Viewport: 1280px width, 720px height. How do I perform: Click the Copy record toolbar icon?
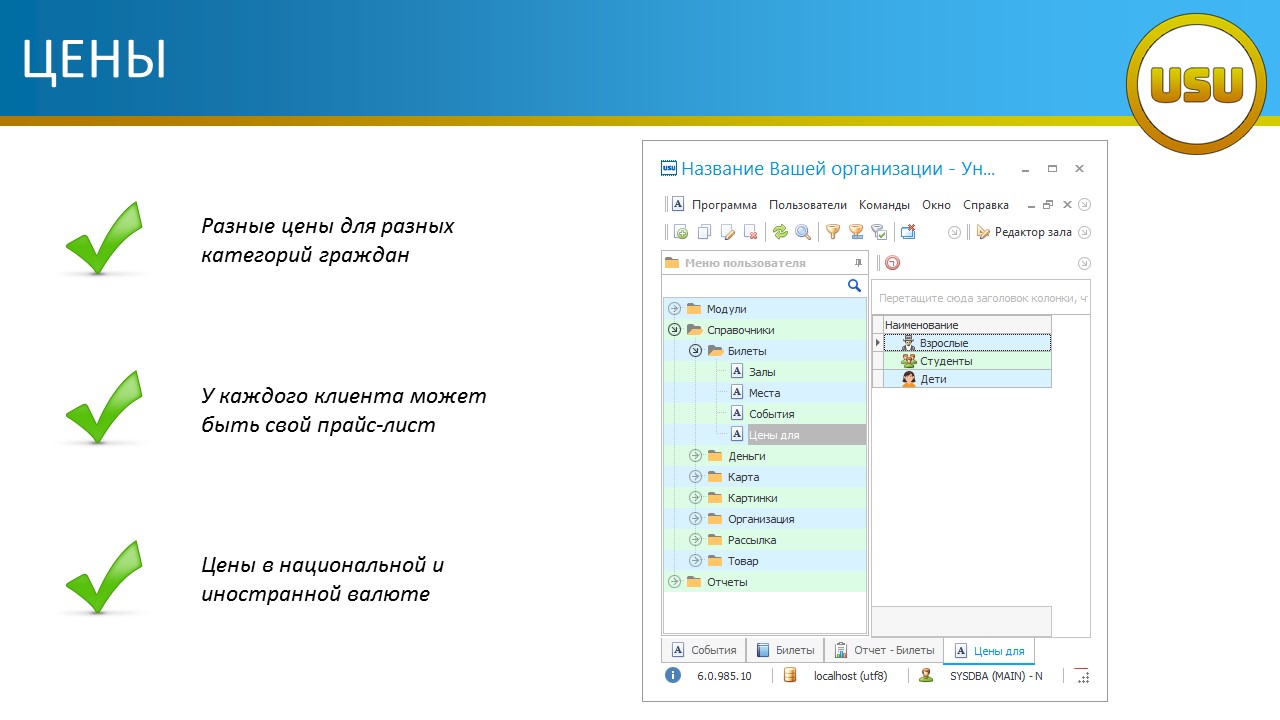(704, 232)
